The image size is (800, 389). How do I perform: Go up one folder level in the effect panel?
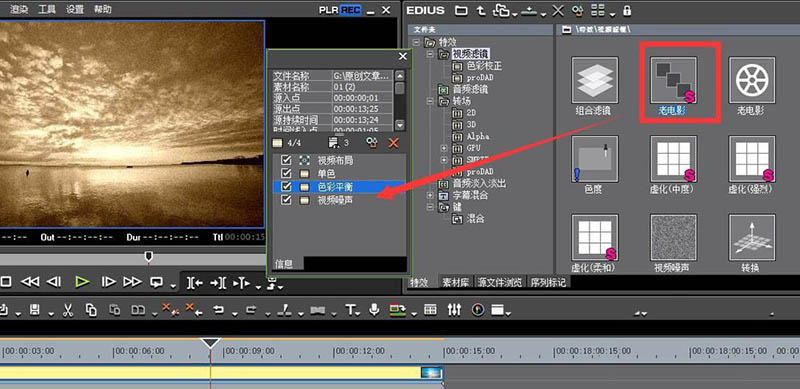point(481,10)
